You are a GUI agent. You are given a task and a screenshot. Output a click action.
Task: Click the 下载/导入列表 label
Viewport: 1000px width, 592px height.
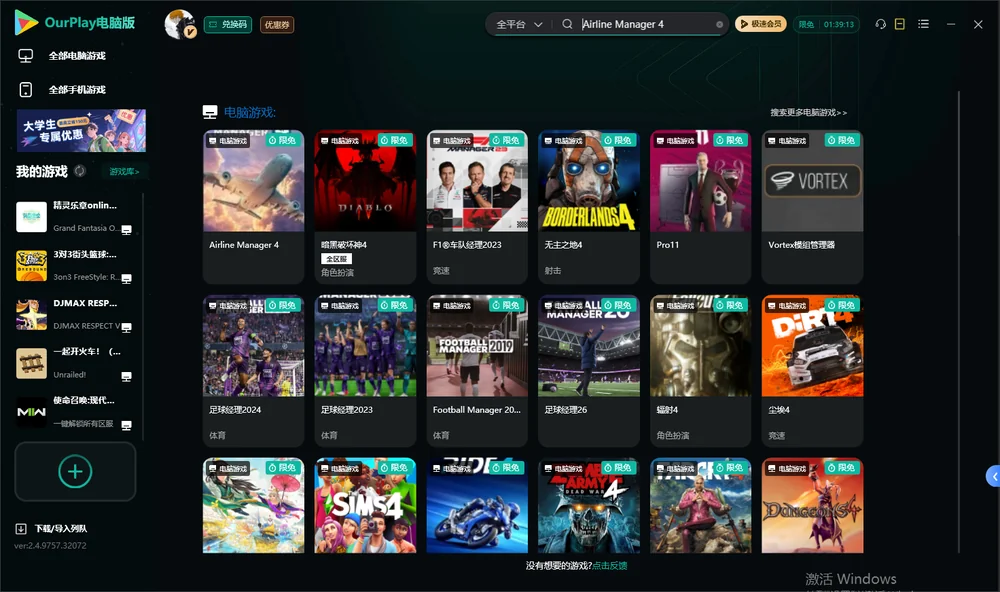point(61,529)
